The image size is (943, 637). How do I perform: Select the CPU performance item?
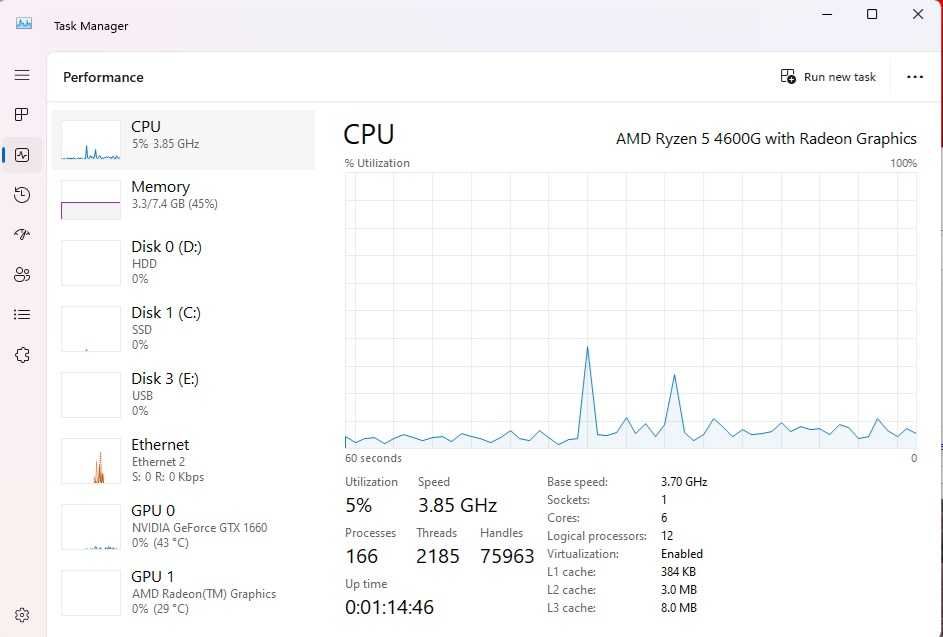(x=183, y=139)
